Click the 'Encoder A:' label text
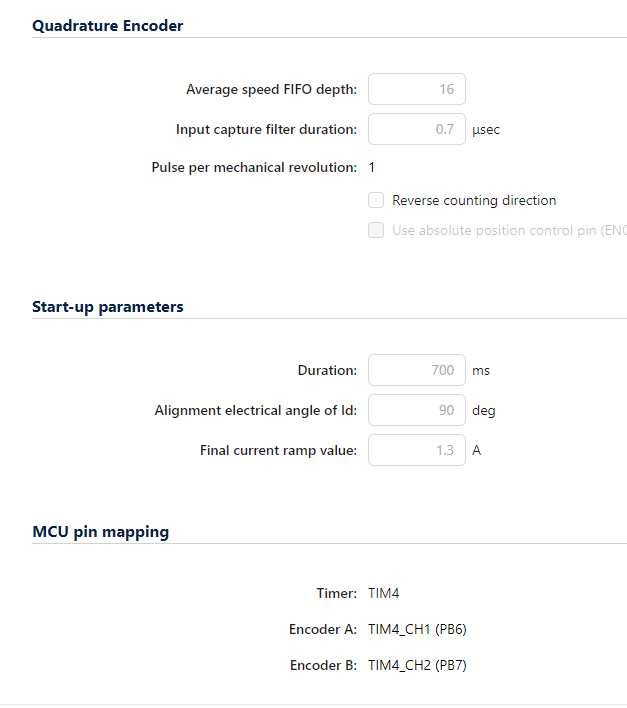The height and width of the screenshot is (708, 627). (323, 629)
